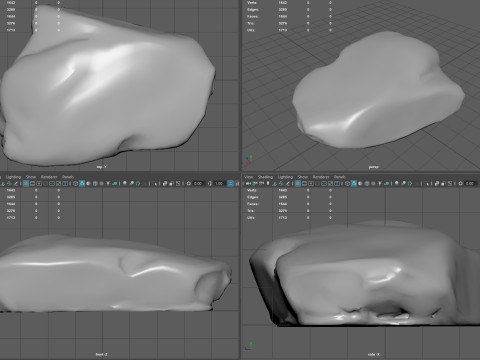
Task: Open Shading menu in side view panel
Action: click(x=265, y=177)
